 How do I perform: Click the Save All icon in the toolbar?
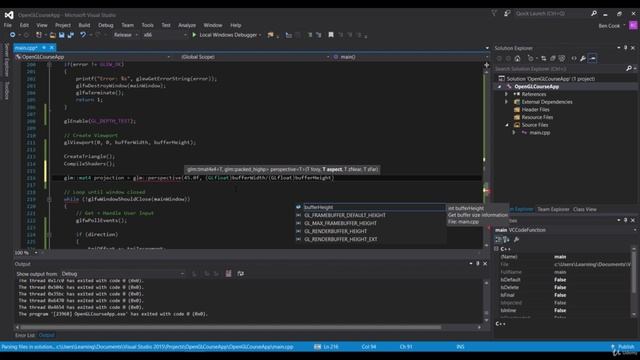click(71, 35)
